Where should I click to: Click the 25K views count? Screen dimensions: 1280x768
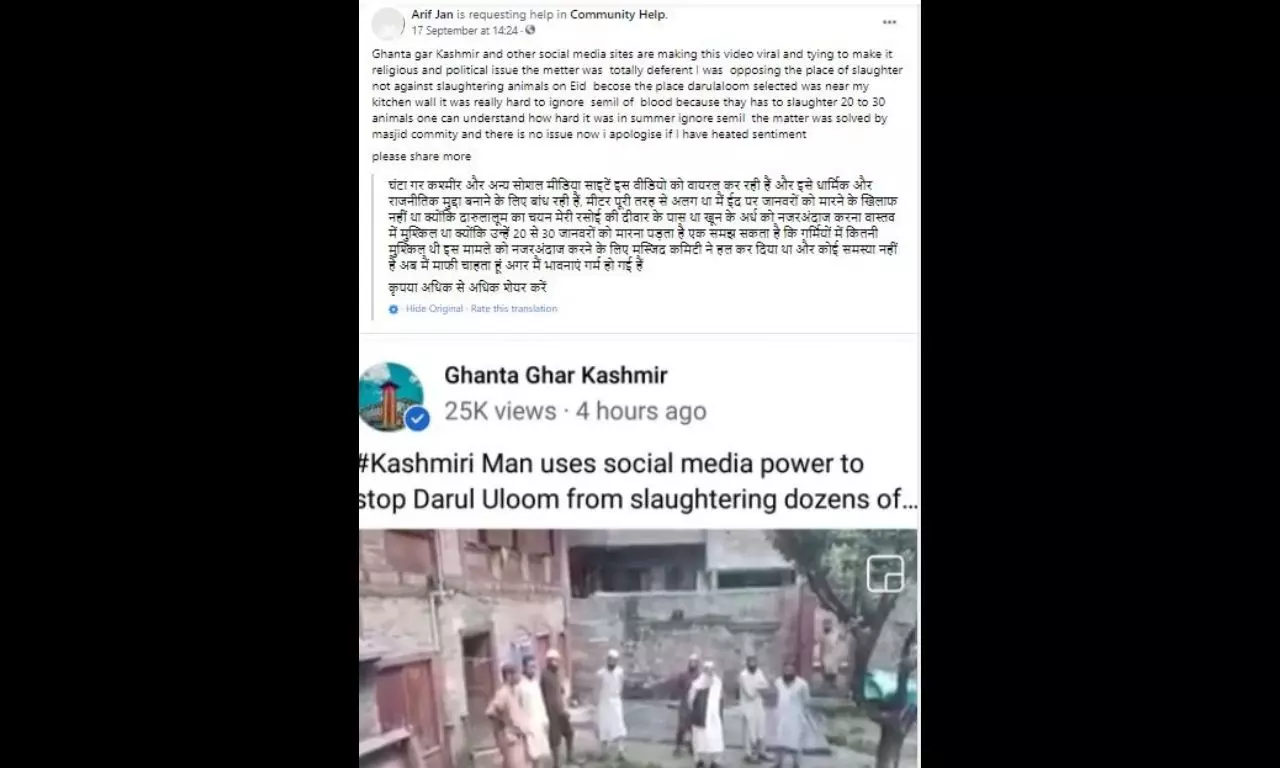[x=500, y=411]
